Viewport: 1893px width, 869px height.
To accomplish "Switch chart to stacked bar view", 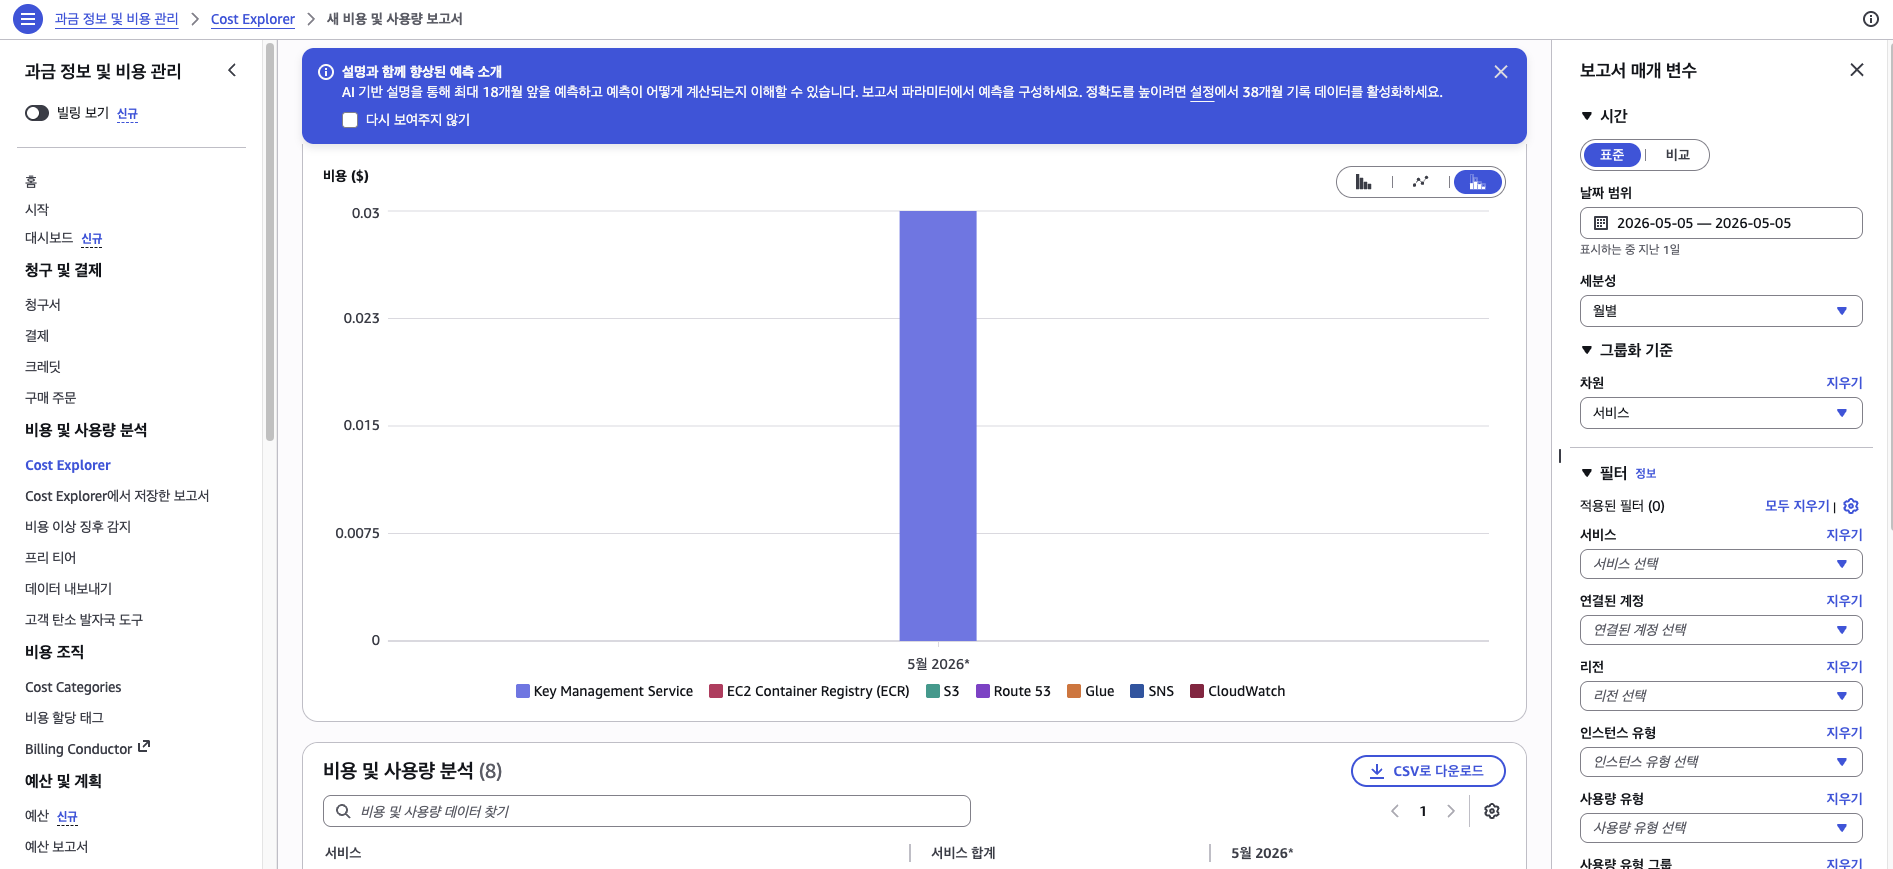I will click(1477, 182).
